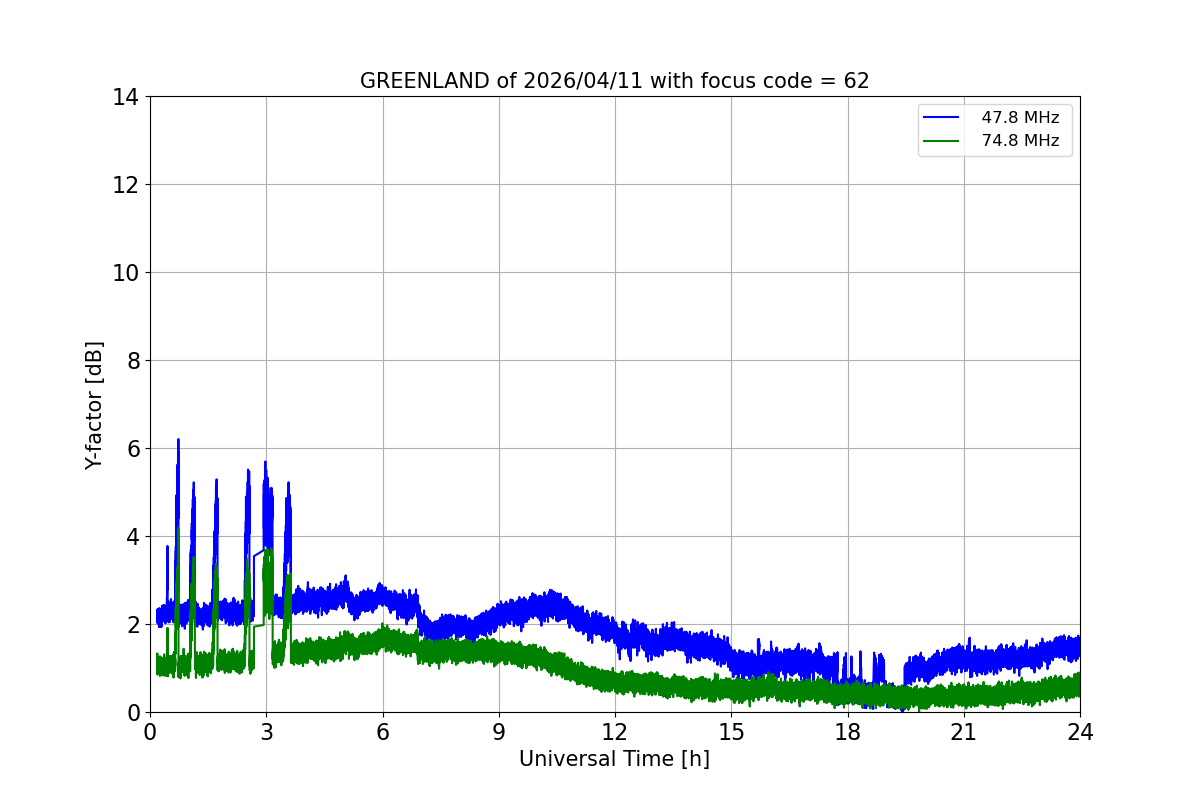Click the 8 tick on the Y-factor axis

[132, 361]
